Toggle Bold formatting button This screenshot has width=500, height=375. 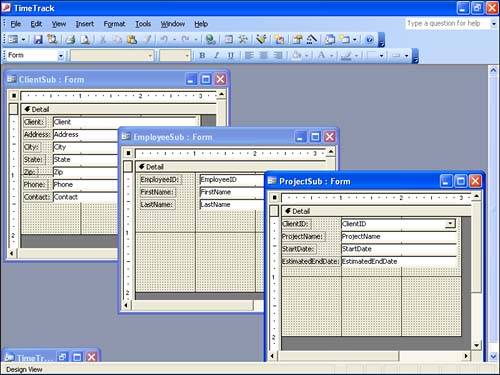click(202, 55)
